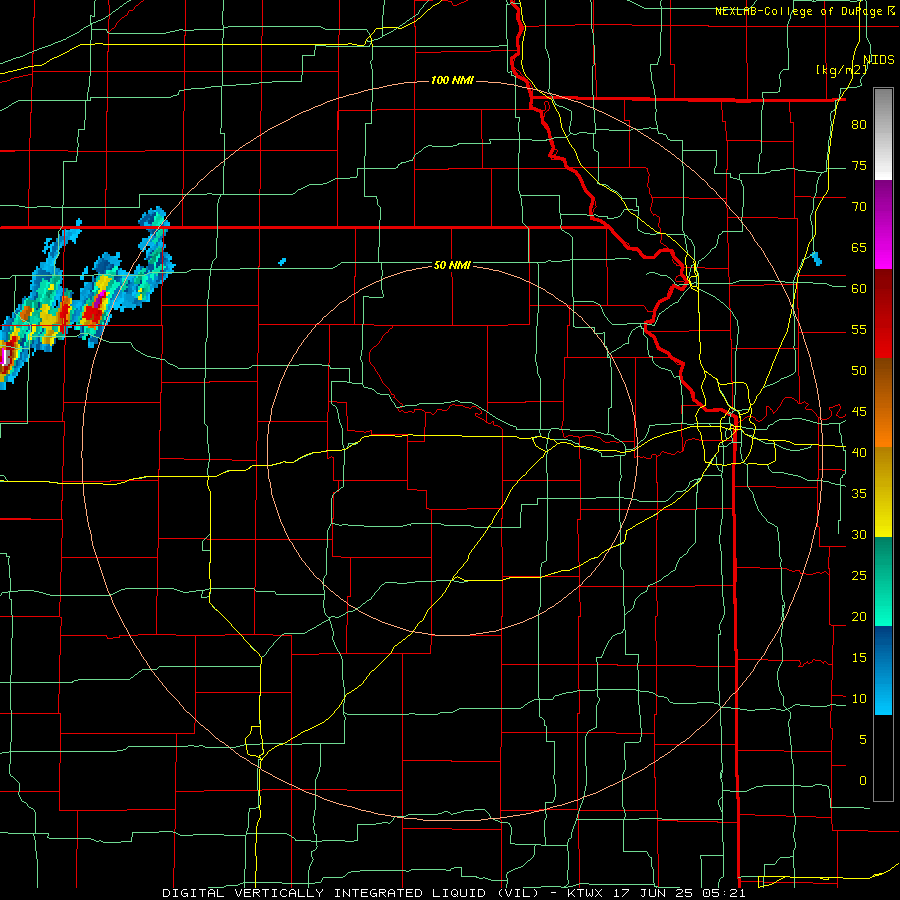
Task: Click the 50 NMI range ring label
Action: coord(452,265)
